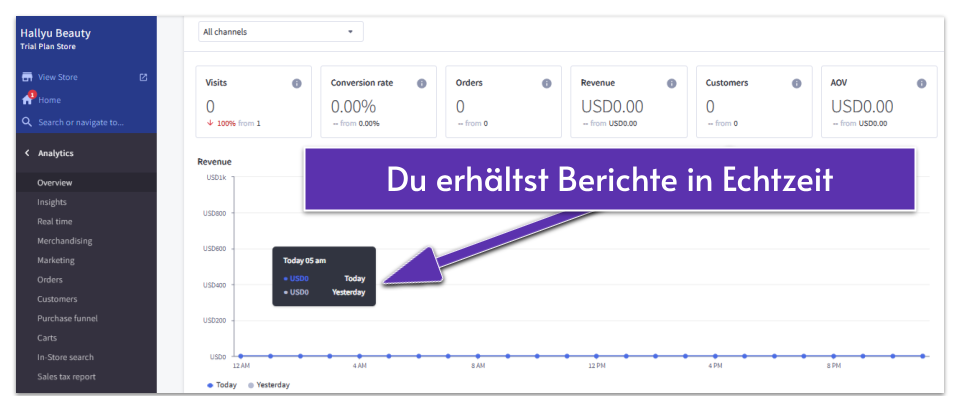Viewport: 960px width, 396px height.
Task: Open the external link icon beside View Store
Action: 143,77
